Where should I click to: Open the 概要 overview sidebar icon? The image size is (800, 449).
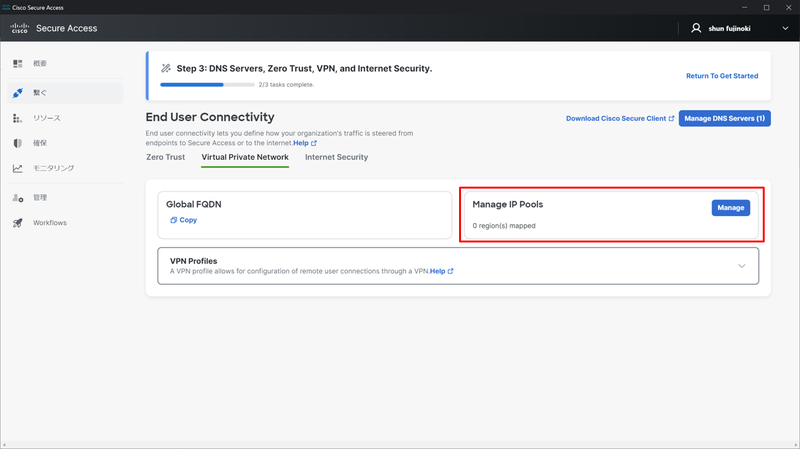click(18, 63)
